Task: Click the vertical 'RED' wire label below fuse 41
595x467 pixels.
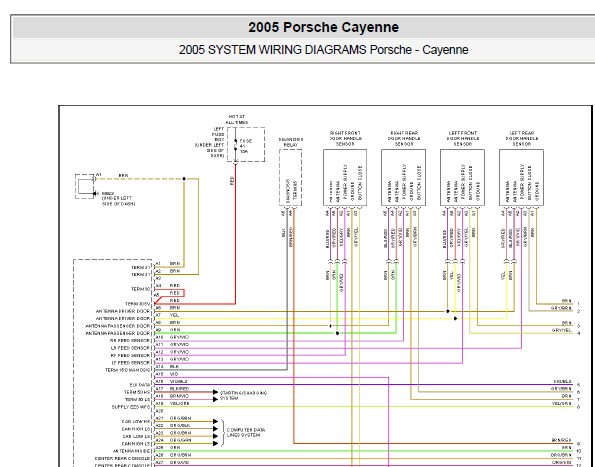Action: coord(232,181)
